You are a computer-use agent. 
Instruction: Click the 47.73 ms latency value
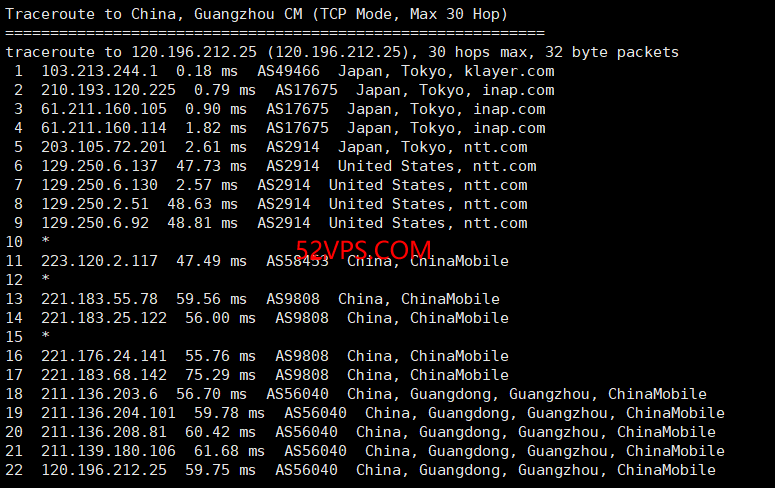pos(212,166)
